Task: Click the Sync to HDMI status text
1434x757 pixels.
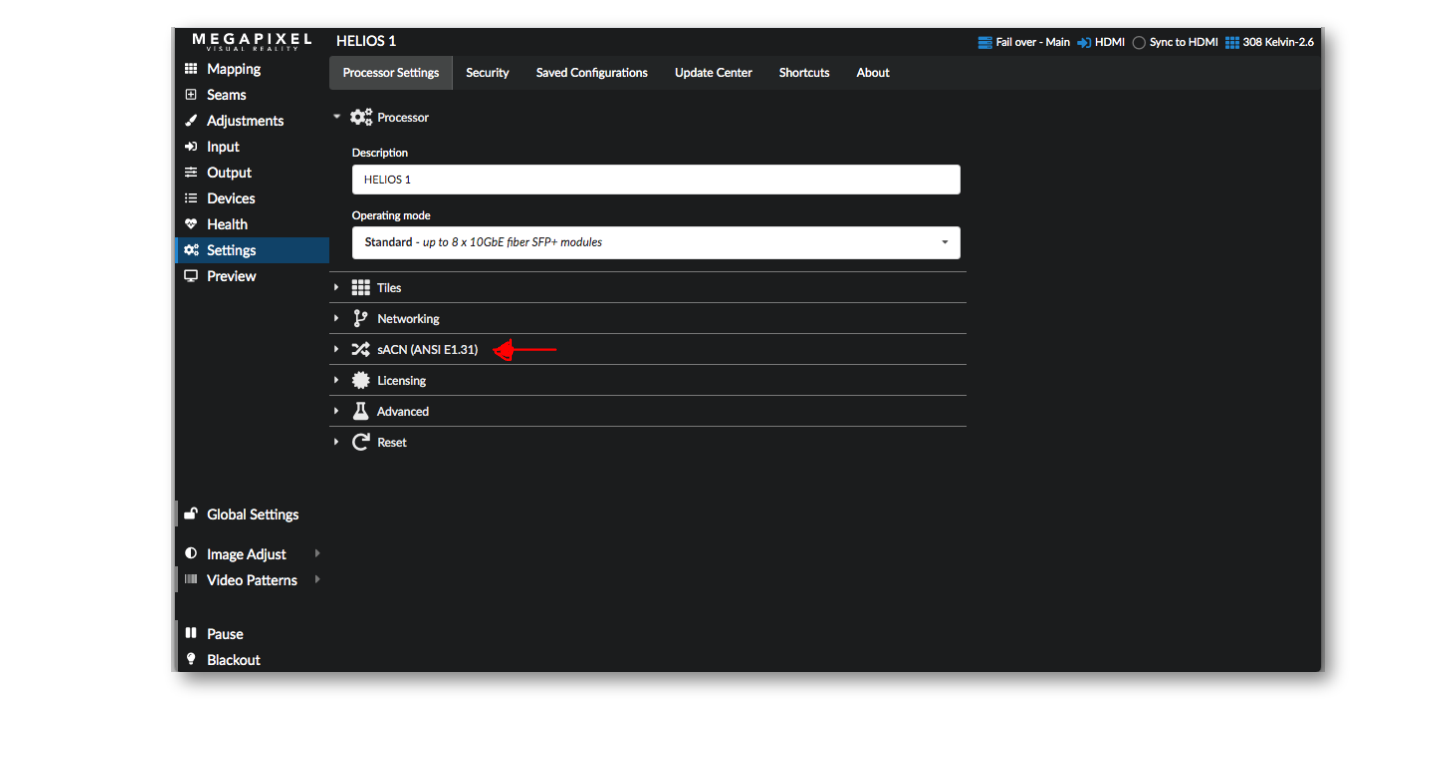Action: [x=1184, y=43]
